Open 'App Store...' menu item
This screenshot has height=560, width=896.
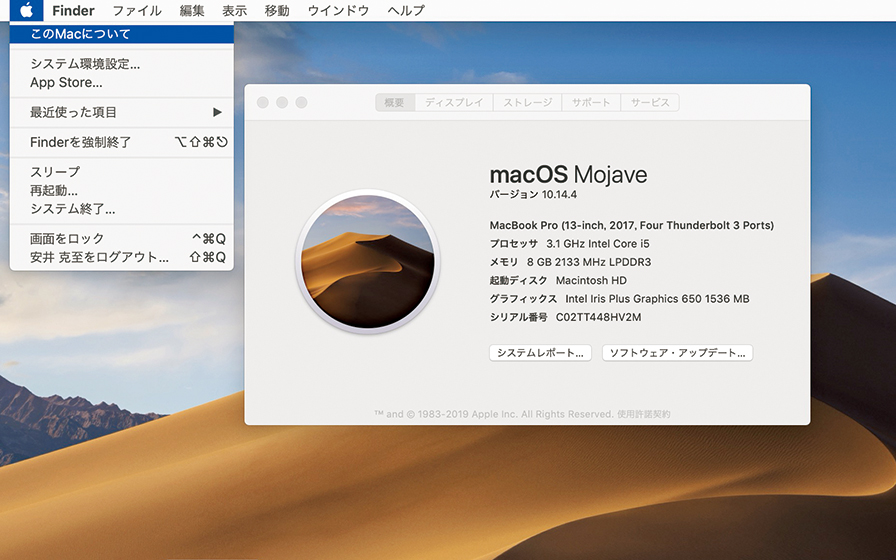click(x=66, y=83)
